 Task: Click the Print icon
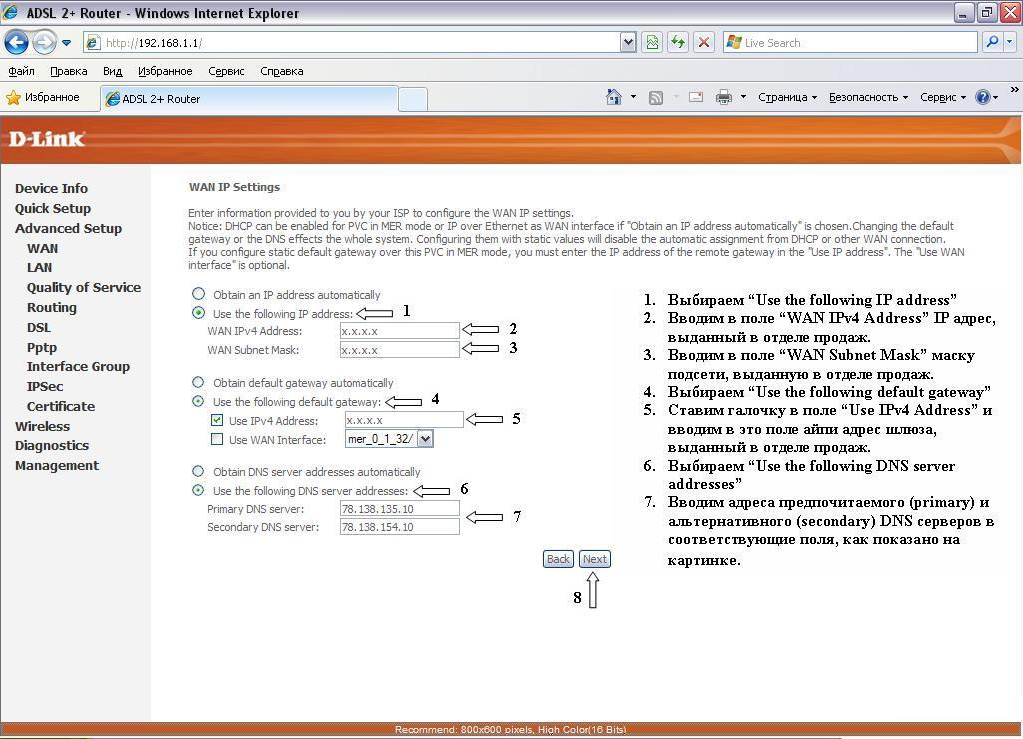click(724, 98)
